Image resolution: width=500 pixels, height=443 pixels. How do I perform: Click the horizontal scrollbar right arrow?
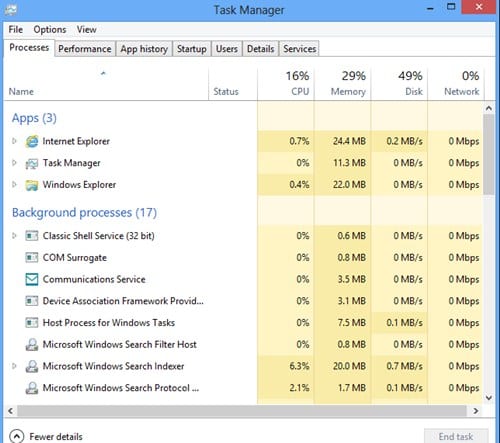pyautogui.click(x=476, y=411)
